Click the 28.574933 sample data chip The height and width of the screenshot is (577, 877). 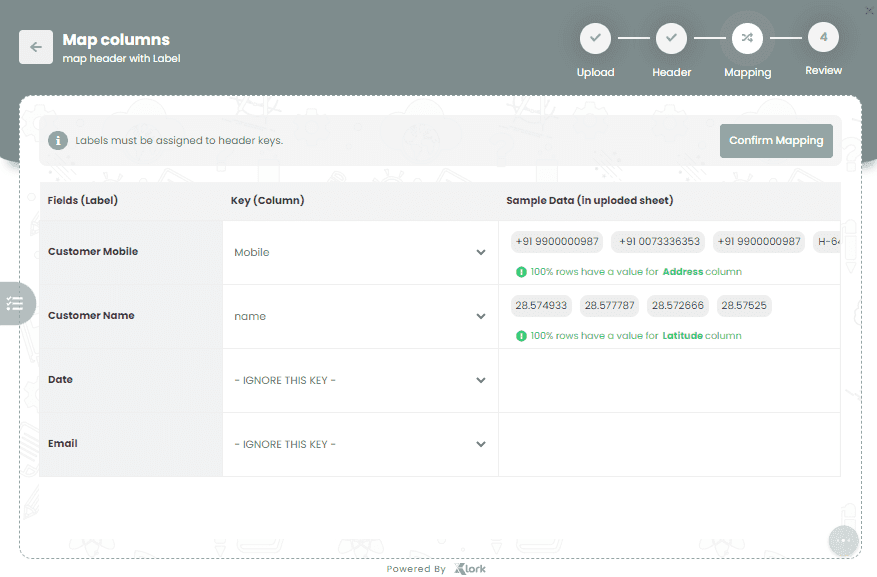pos(542,305)
